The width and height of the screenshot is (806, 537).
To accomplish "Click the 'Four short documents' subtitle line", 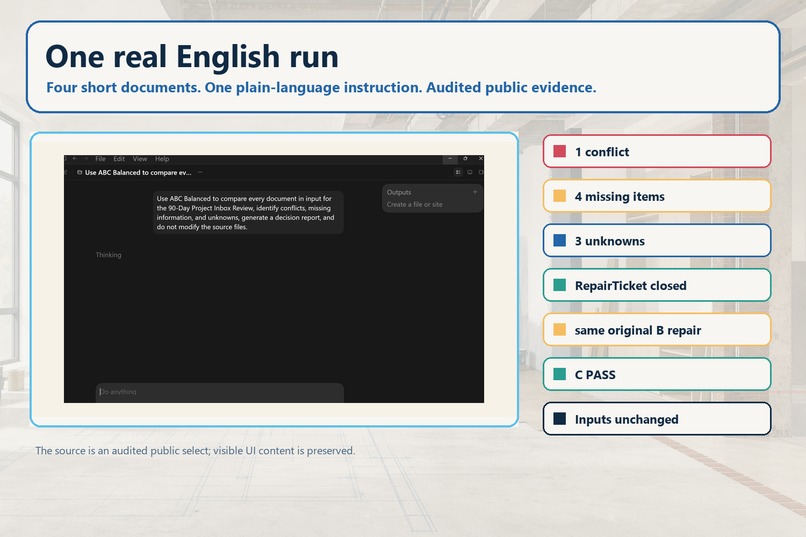I will tap(321, 87).
